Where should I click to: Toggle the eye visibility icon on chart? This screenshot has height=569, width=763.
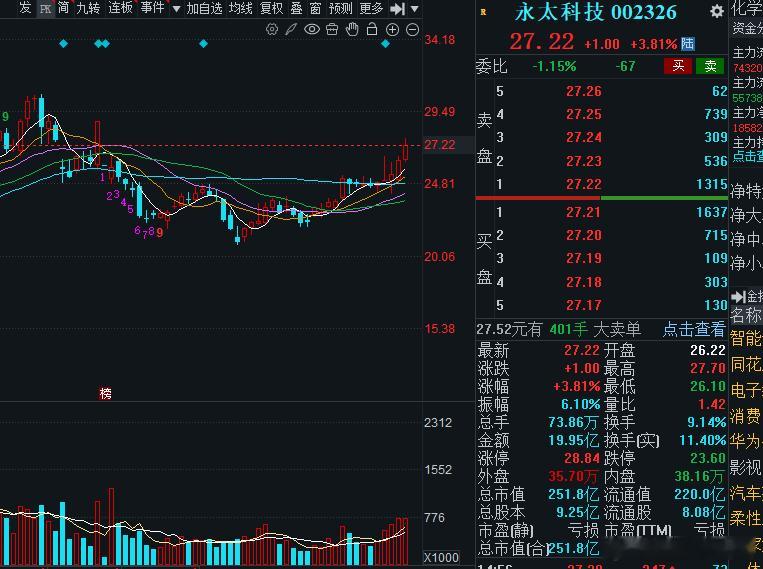[x=312, y=30]
